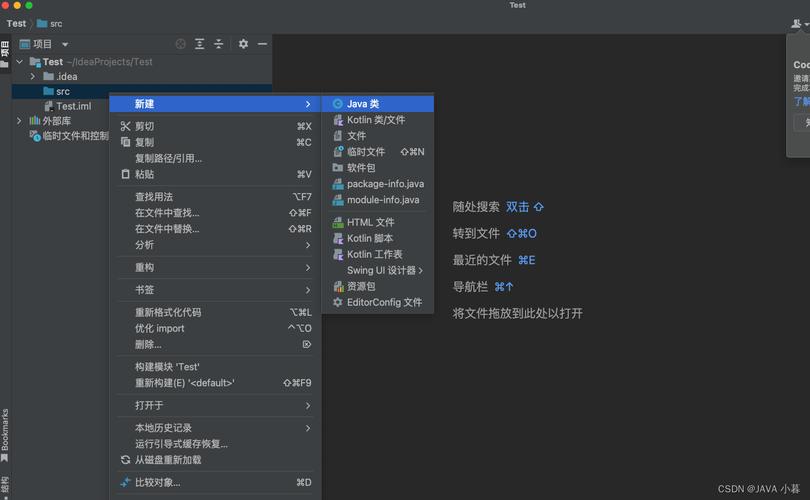
Task: Choose 运行引导式缓存恢复... entry
Action: [215, 444]
